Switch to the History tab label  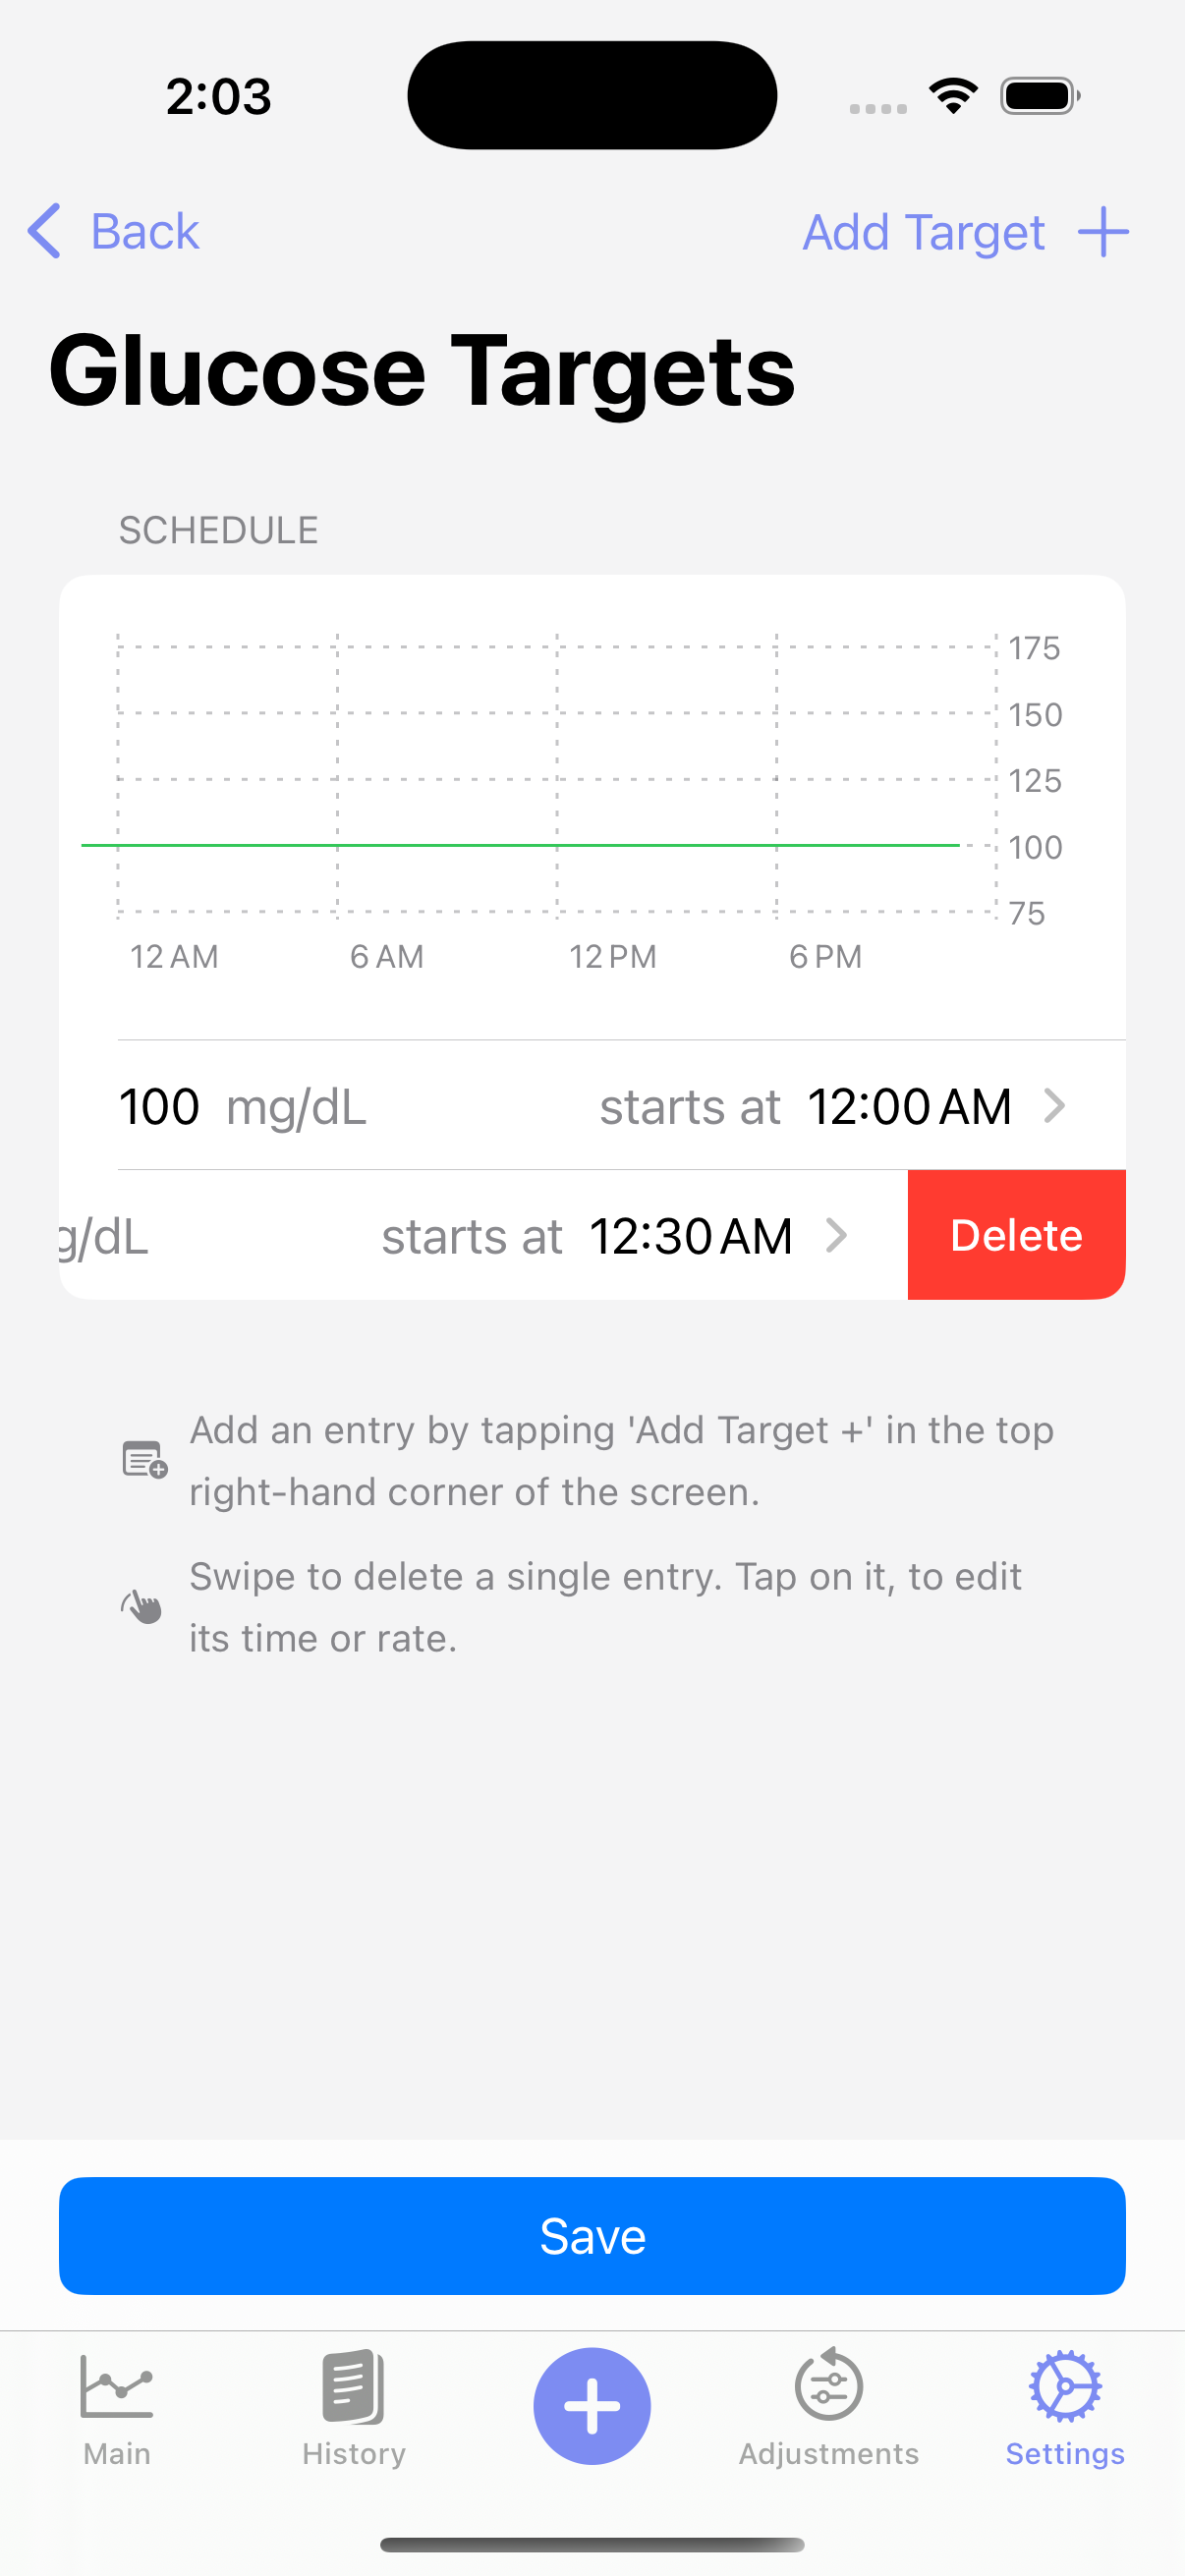pos(354,2454)
